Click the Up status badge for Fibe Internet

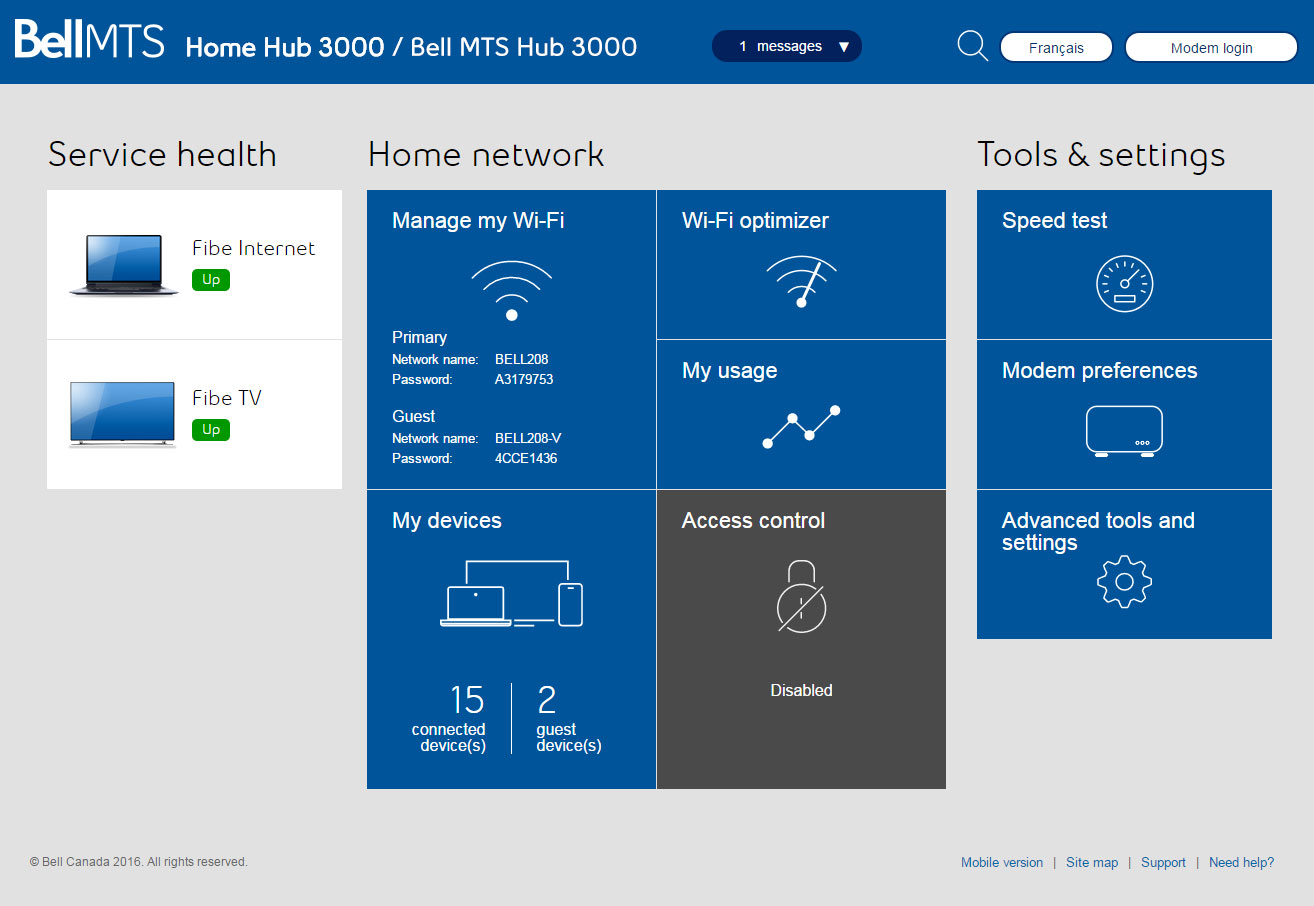click(211, 280)
